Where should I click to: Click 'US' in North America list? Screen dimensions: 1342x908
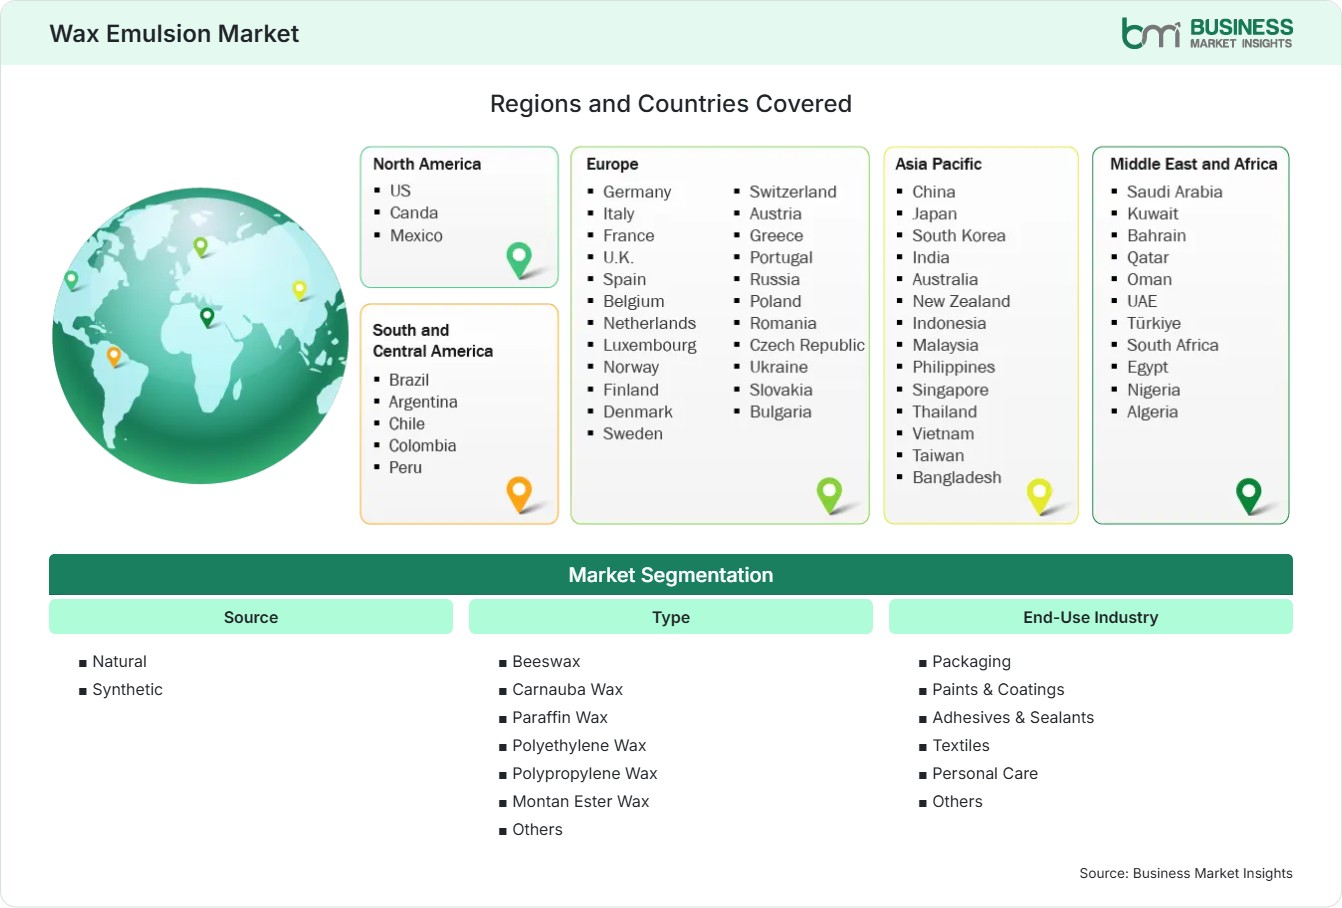[x=400, y=190]
